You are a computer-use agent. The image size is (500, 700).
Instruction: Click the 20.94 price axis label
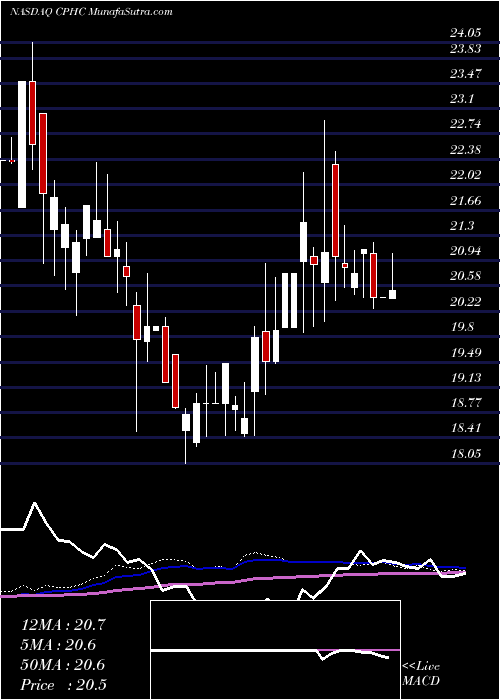(x=465, y=251)
